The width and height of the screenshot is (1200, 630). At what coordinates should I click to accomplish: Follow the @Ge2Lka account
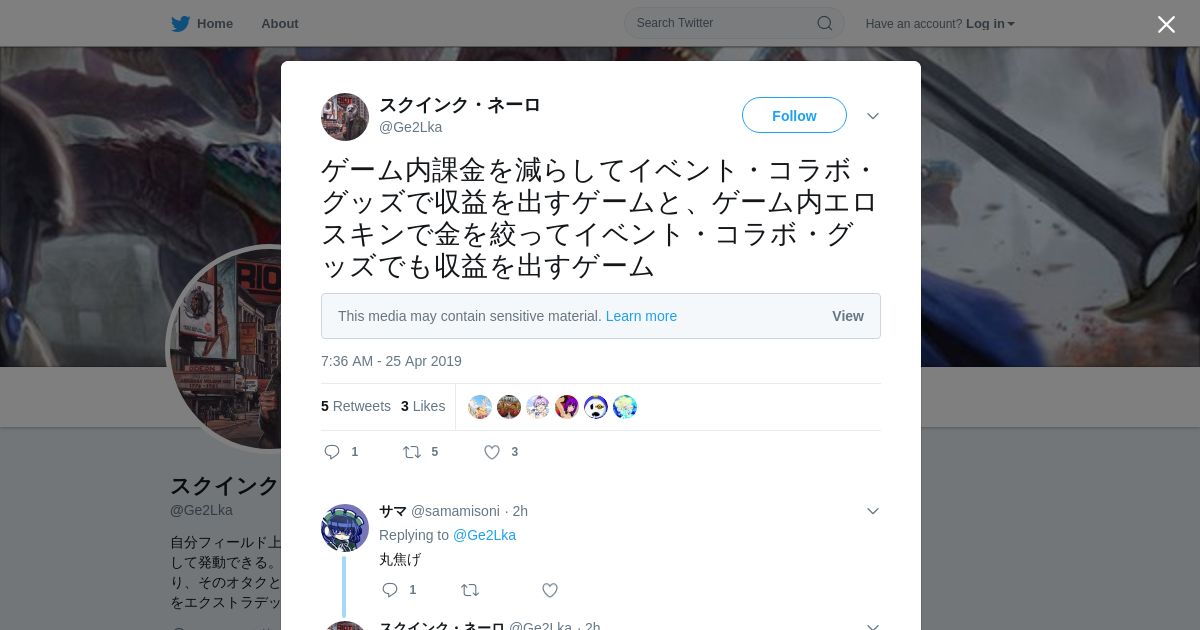tap(794, 116)
